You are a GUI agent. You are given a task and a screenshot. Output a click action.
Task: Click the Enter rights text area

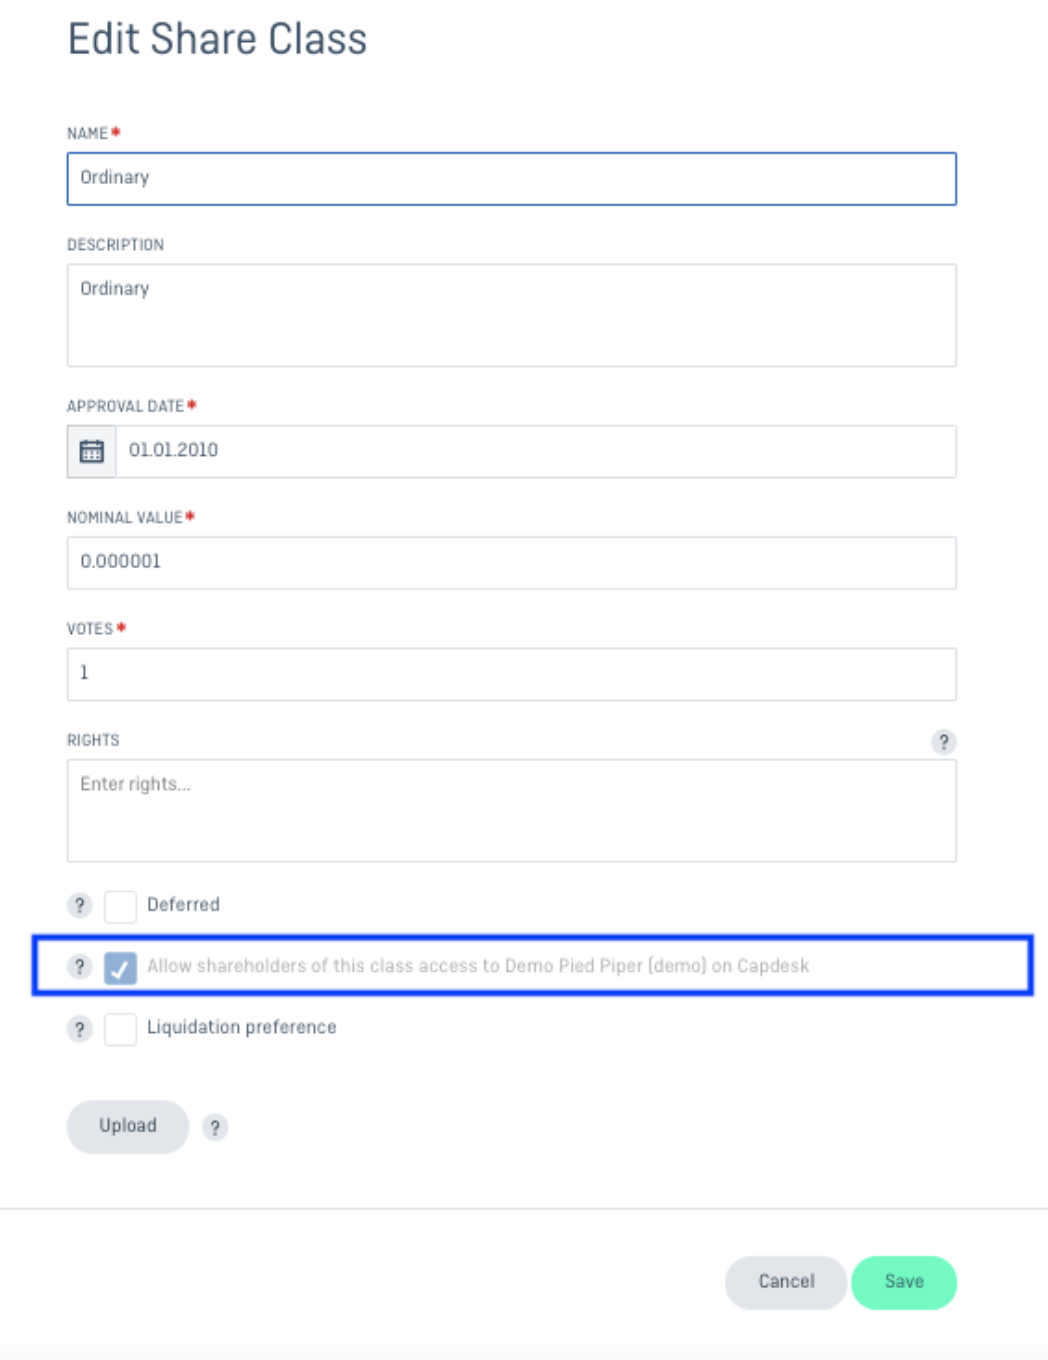(x=512, y=810)
